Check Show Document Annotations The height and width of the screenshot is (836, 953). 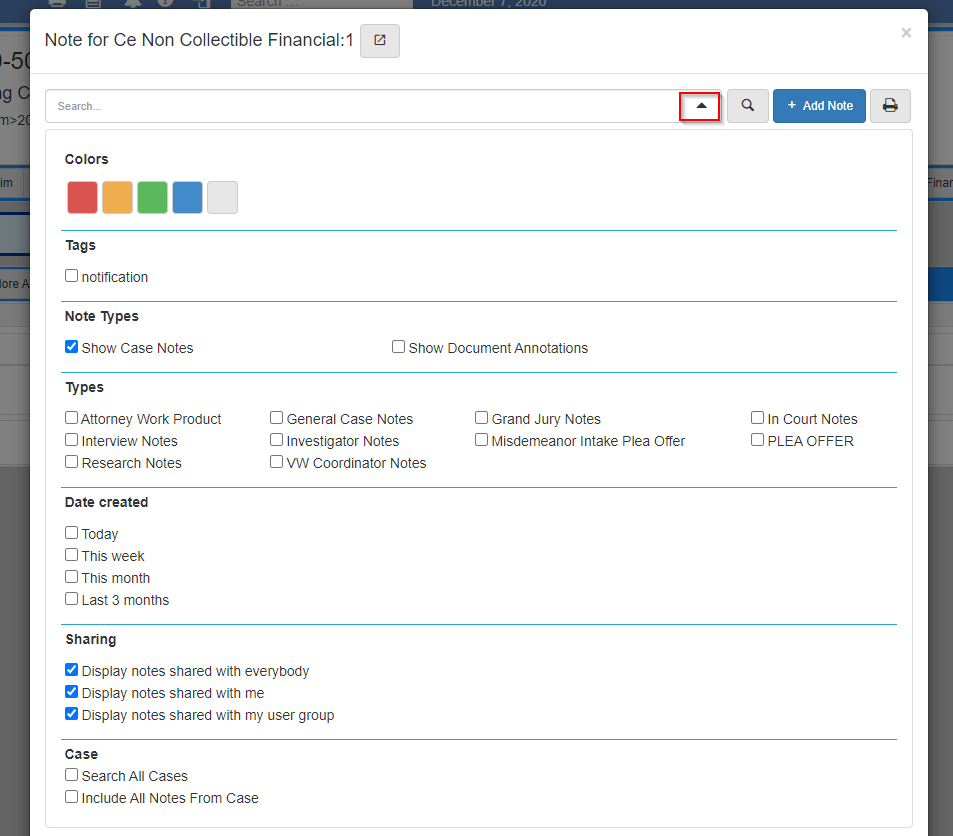coord(399,347)
